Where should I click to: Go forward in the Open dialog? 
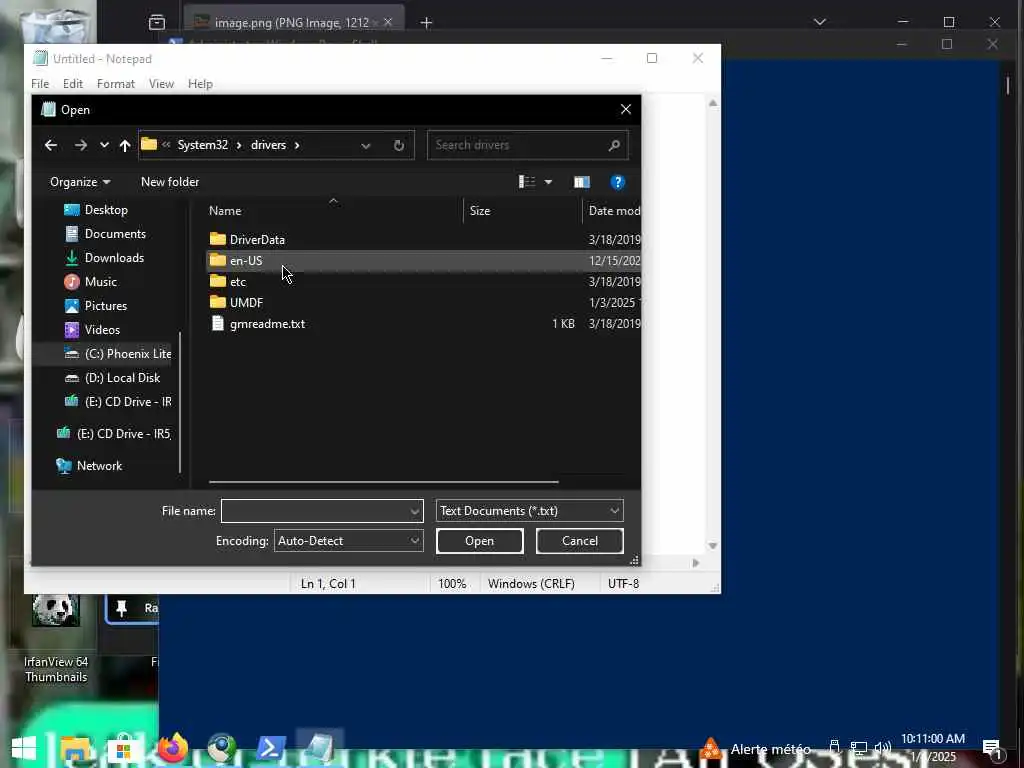[80, 145]
